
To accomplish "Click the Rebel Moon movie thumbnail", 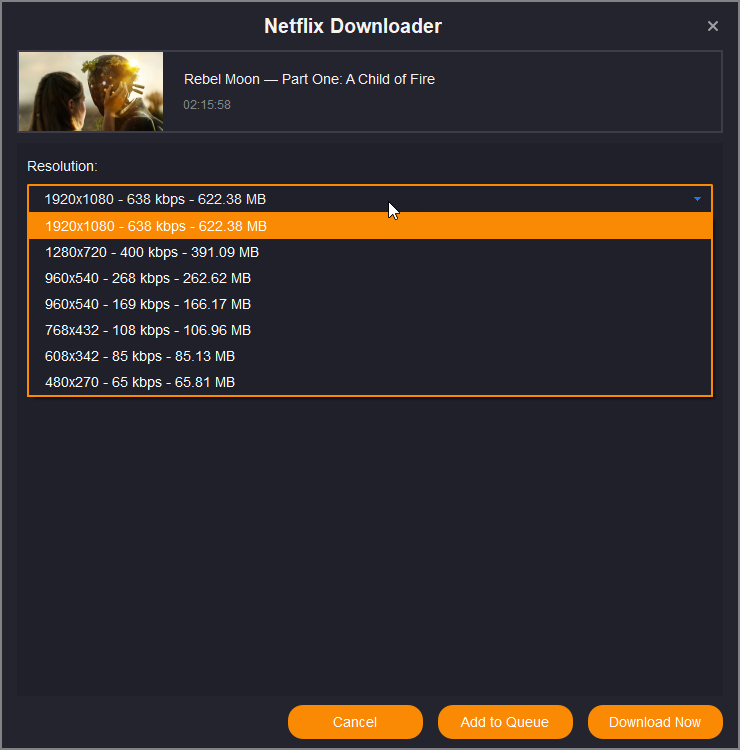I will tap(91, 91).
